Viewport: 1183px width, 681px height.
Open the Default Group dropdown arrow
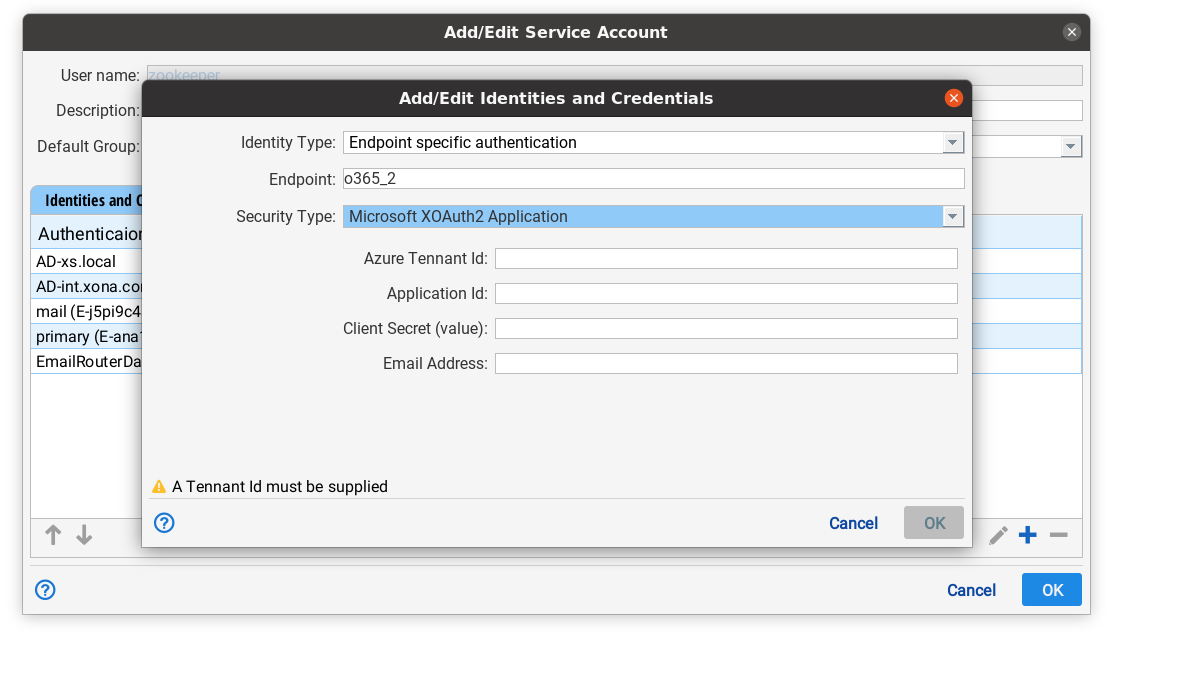click(1071, 147)
